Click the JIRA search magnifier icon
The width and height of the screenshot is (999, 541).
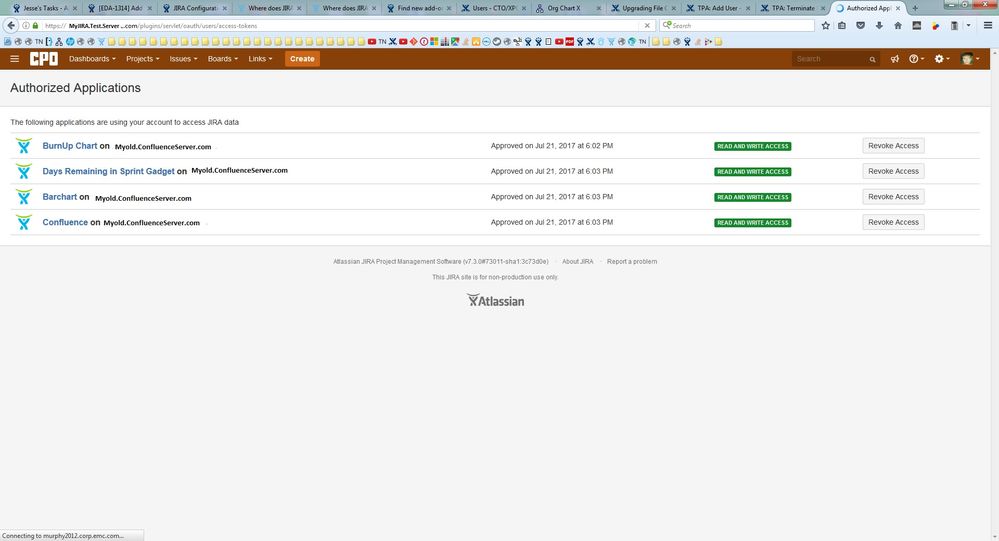pyautogui.click(x=872, y=59)
